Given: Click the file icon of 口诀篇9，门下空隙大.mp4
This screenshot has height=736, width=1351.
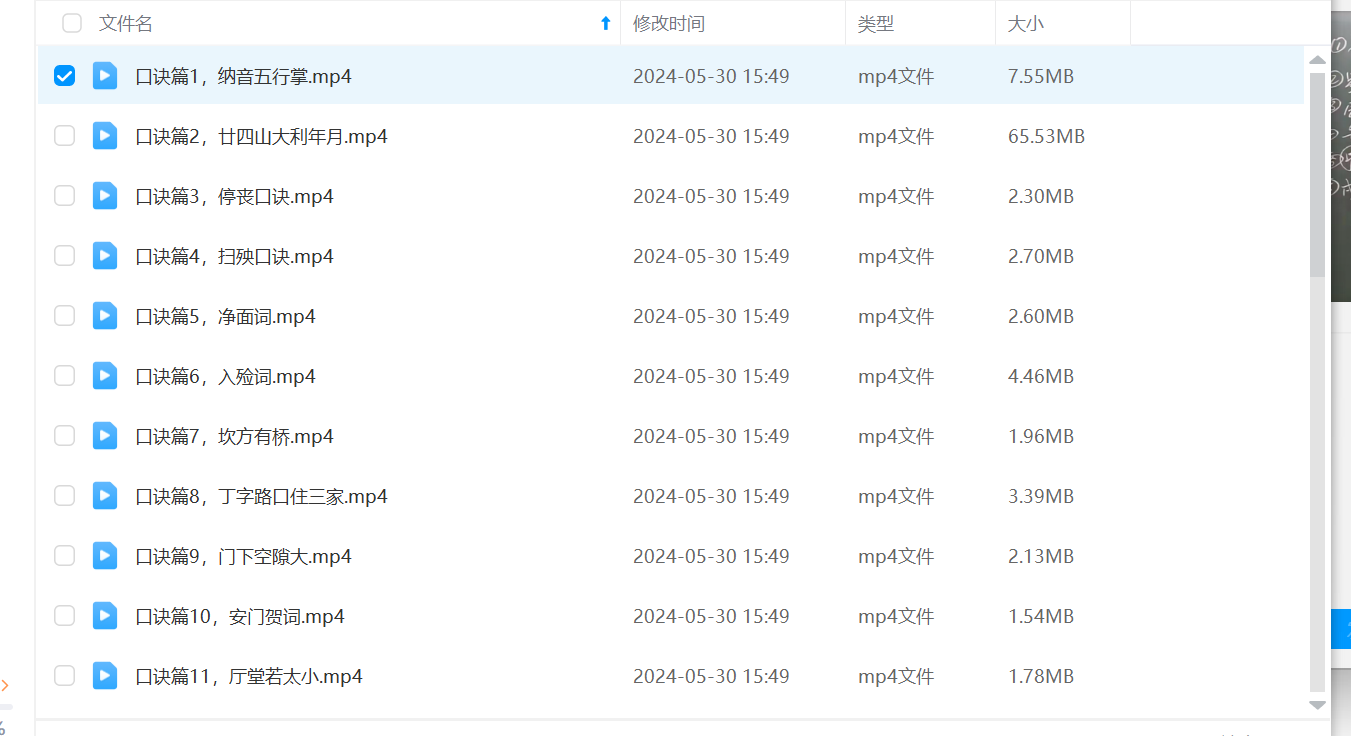Looking at the screenshot, I should click(x=105, y=556).
